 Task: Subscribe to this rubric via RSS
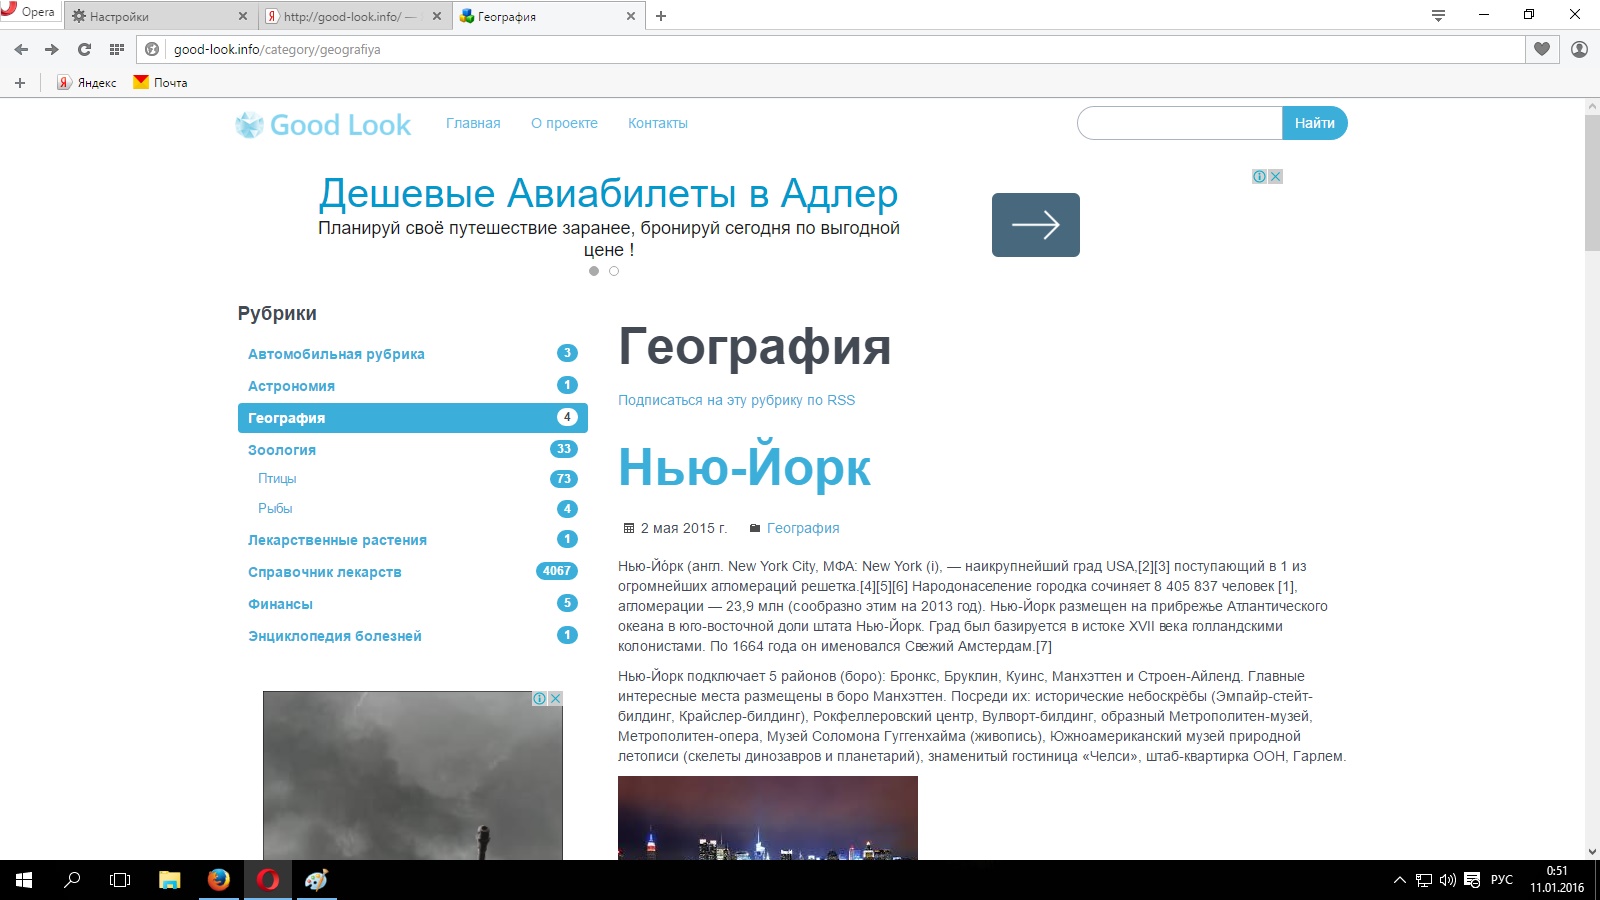736,400
